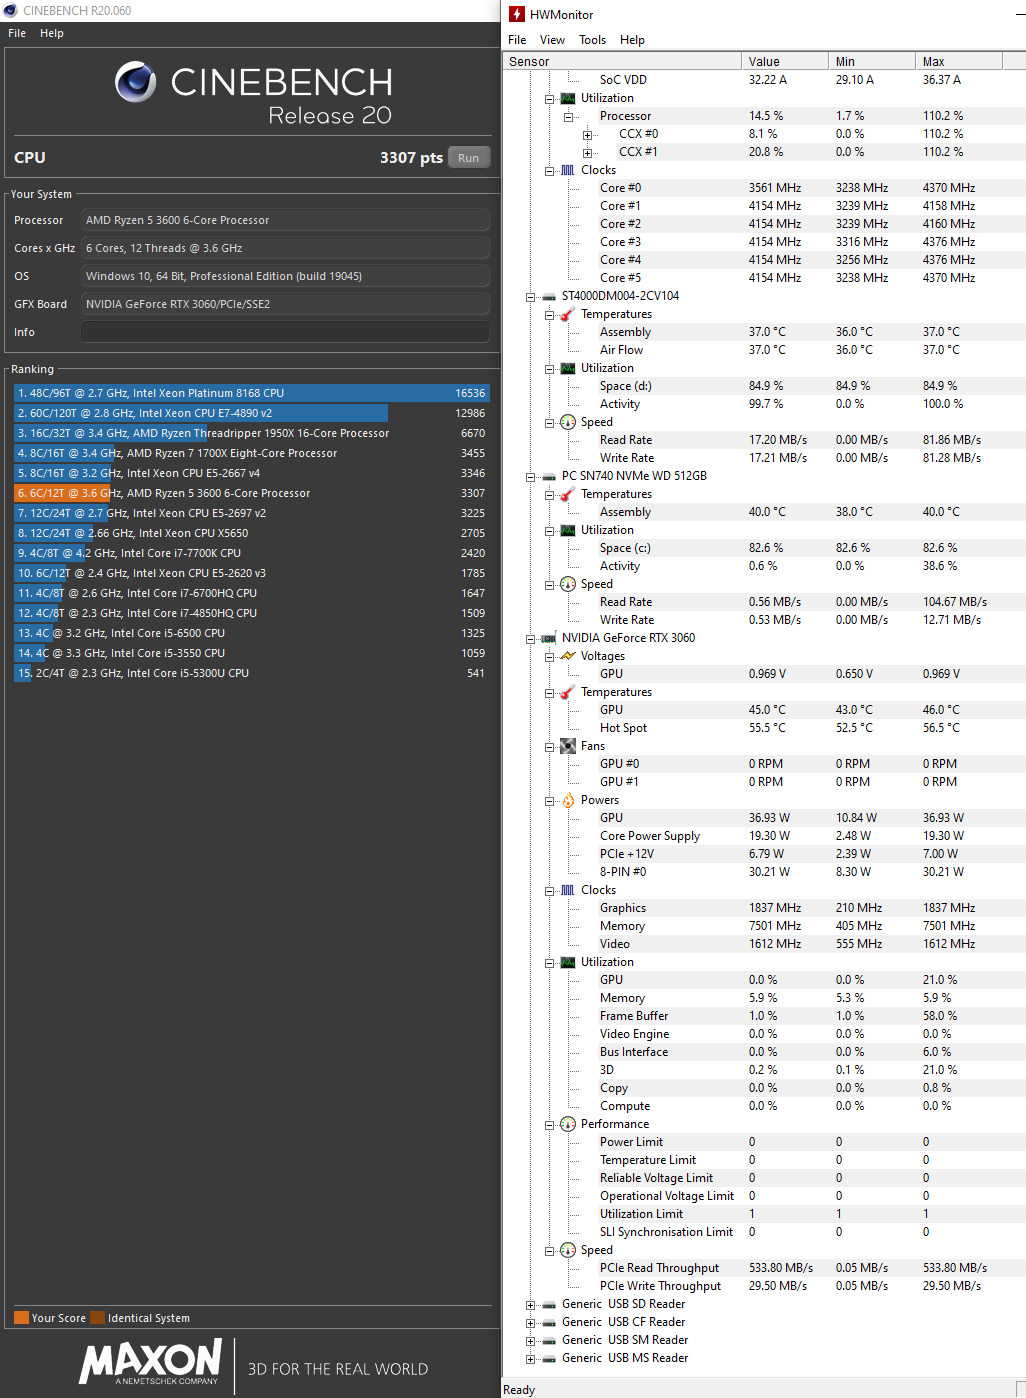The height and width of the screenshot is (1398, 1026).
Task: Open HWMonitor Help menu
Action: (632, 40)
